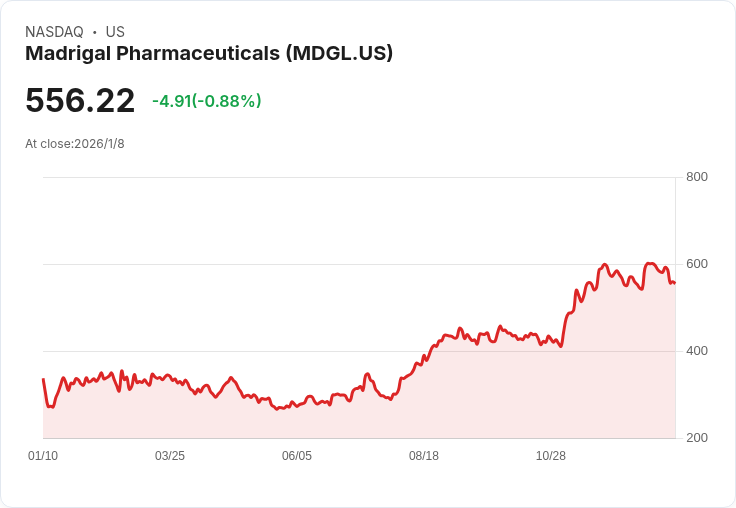The width and height of the screenshot is (736, 508).
Task: Click the price line's starting point at 01/10
Action: coord(43,379)
